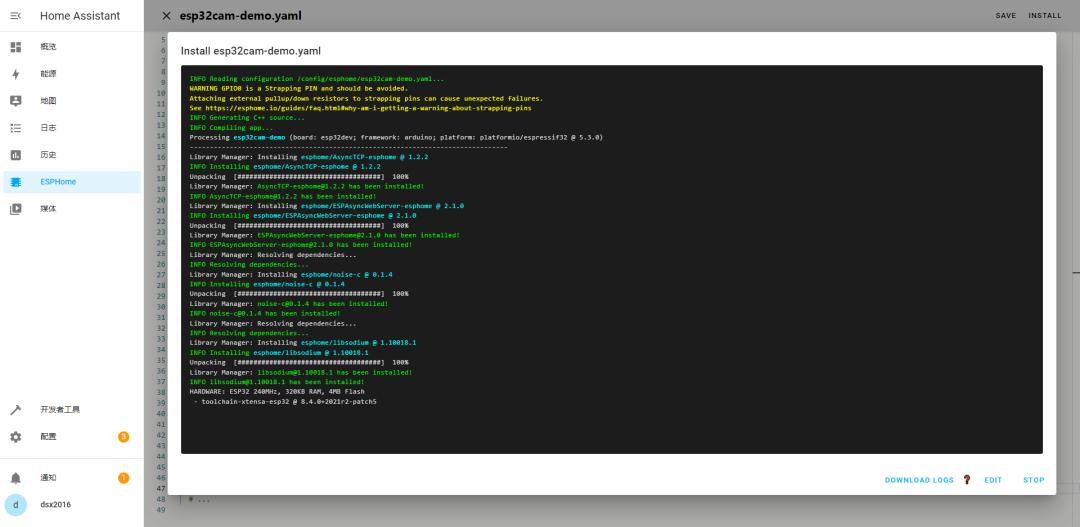The height and width of the screenshot is (527, 1080).
Task: Collapse the Home Assistant sidebar menu
Action: coord(16,16)
